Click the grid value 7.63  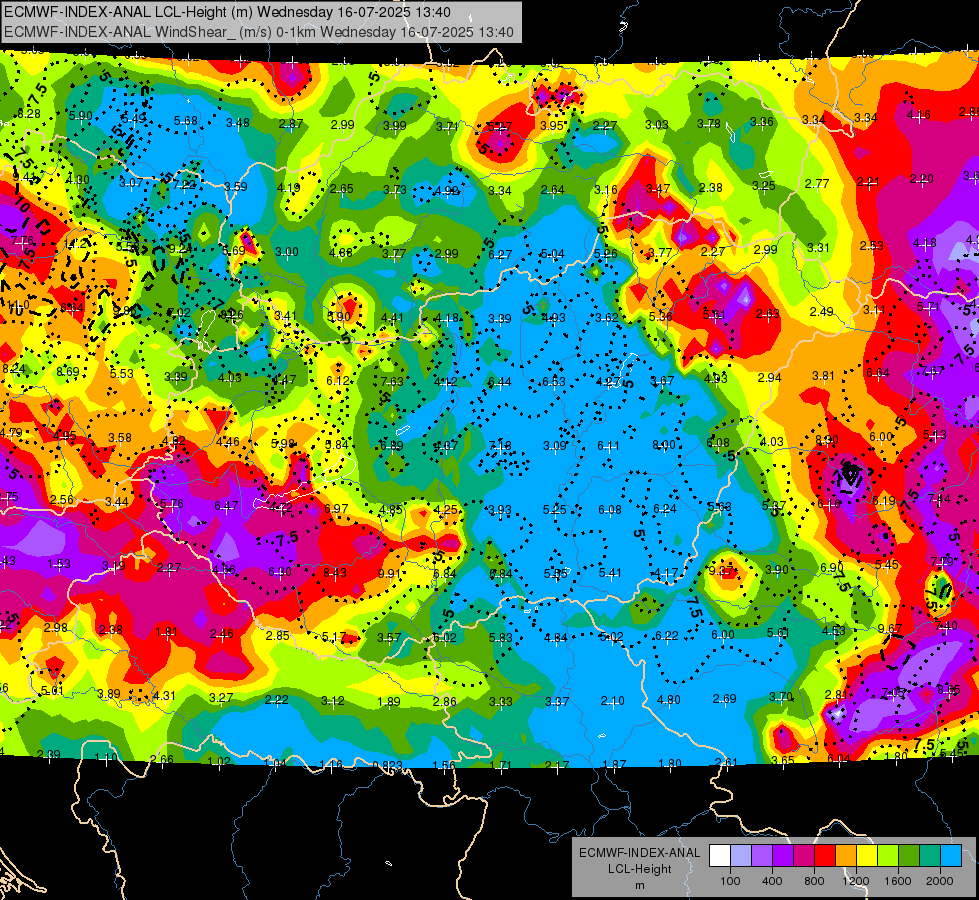click(x=392, y=381)
